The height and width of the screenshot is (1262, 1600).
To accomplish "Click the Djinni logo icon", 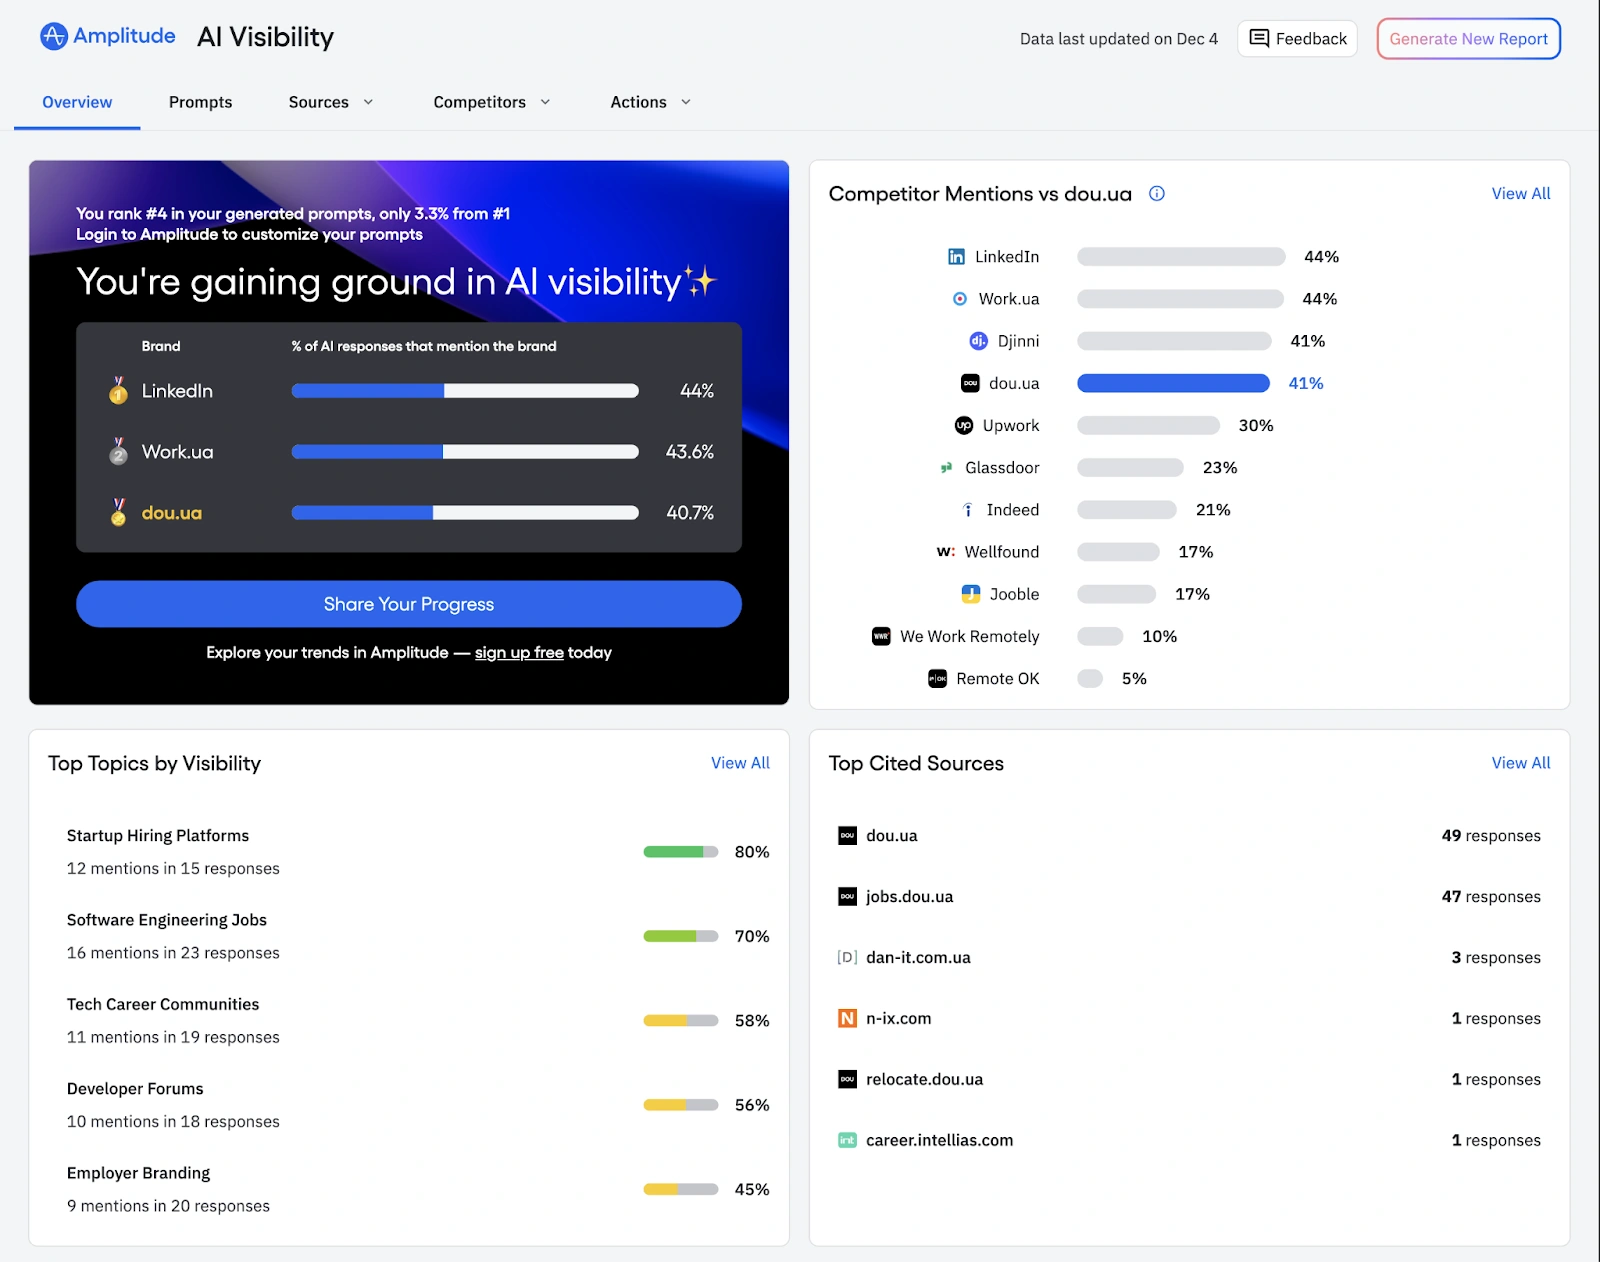I will [978, 341].
